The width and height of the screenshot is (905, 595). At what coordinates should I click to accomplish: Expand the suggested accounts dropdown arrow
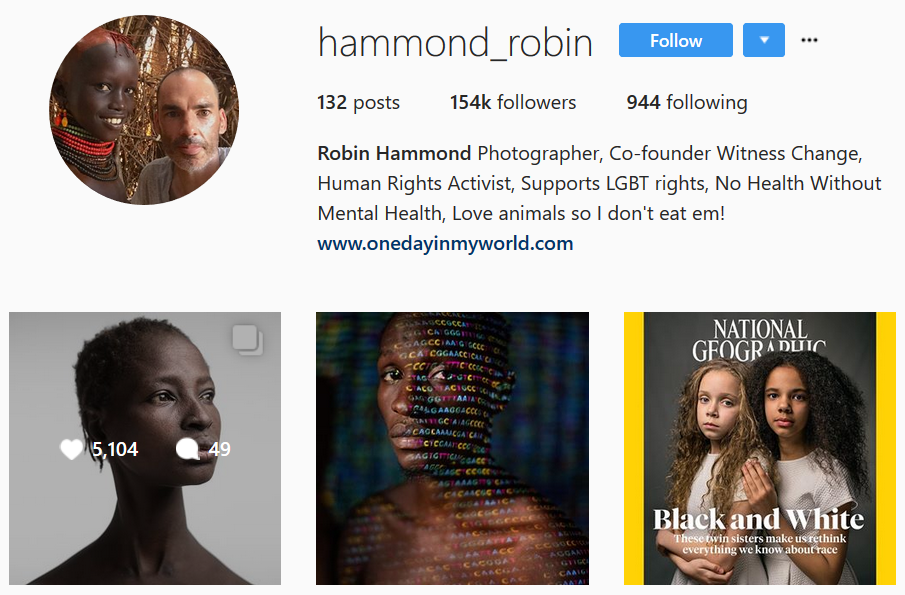point(764,40)
